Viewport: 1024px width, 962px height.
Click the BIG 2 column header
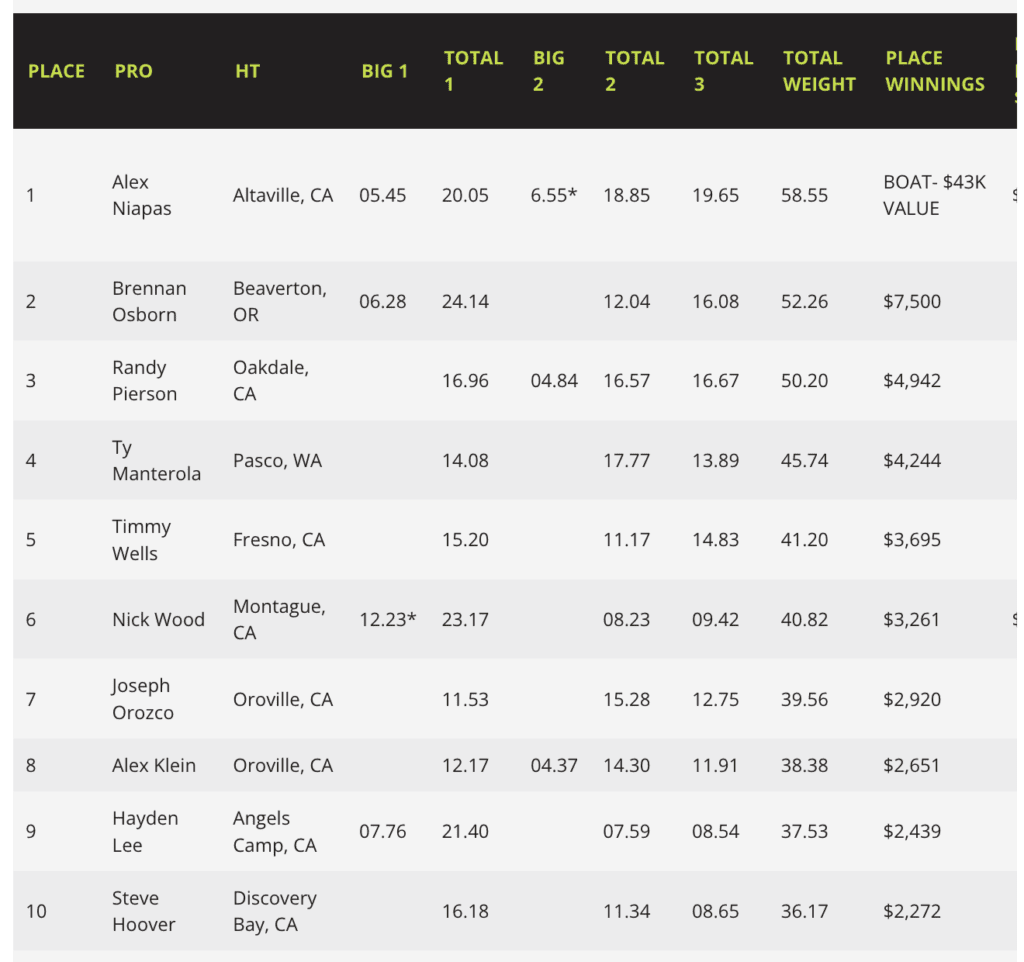point(548,71)
